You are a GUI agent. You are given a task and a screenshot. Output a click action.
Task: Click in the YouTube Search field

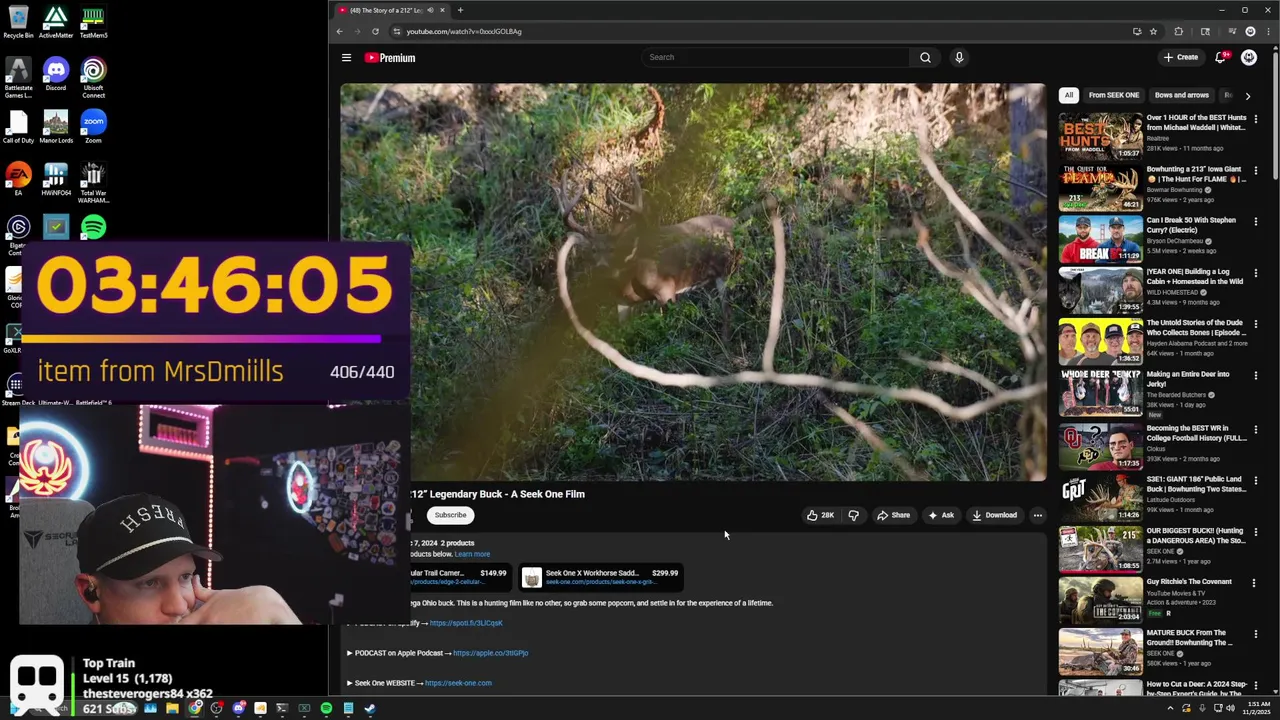775,57
